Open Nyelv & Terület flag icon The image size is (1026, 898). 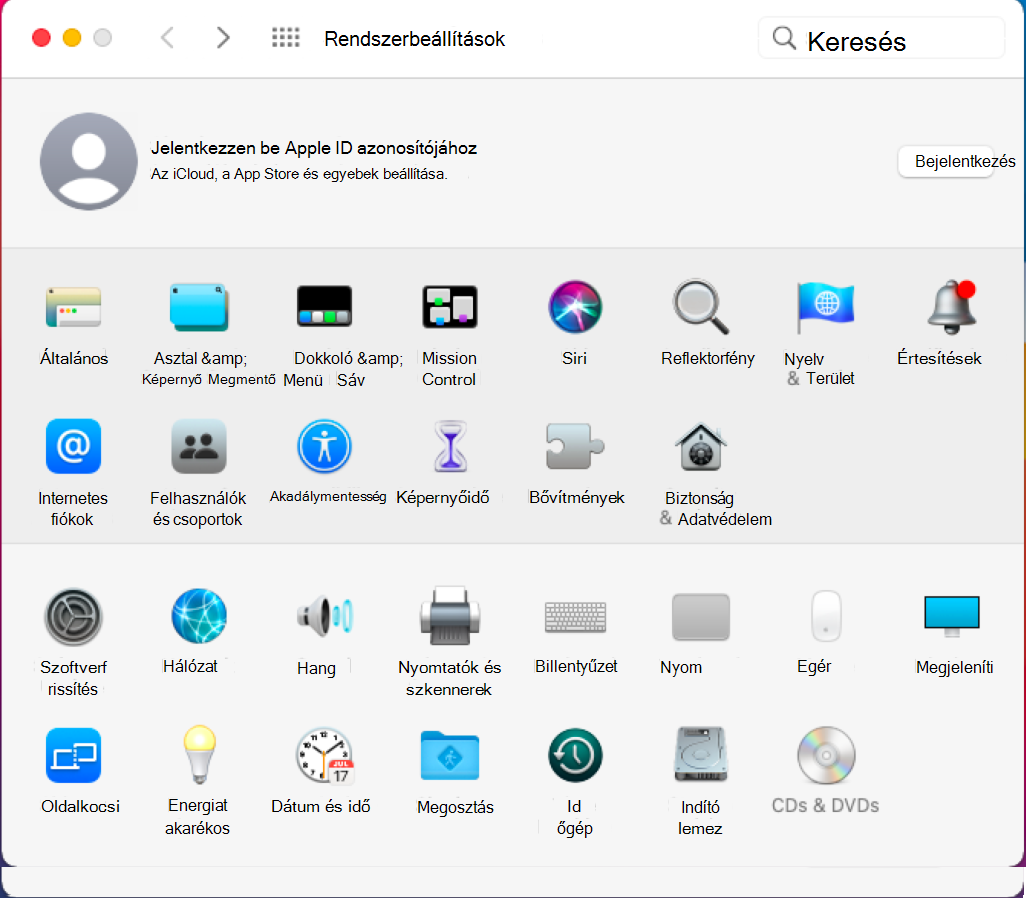pos(825,306)
